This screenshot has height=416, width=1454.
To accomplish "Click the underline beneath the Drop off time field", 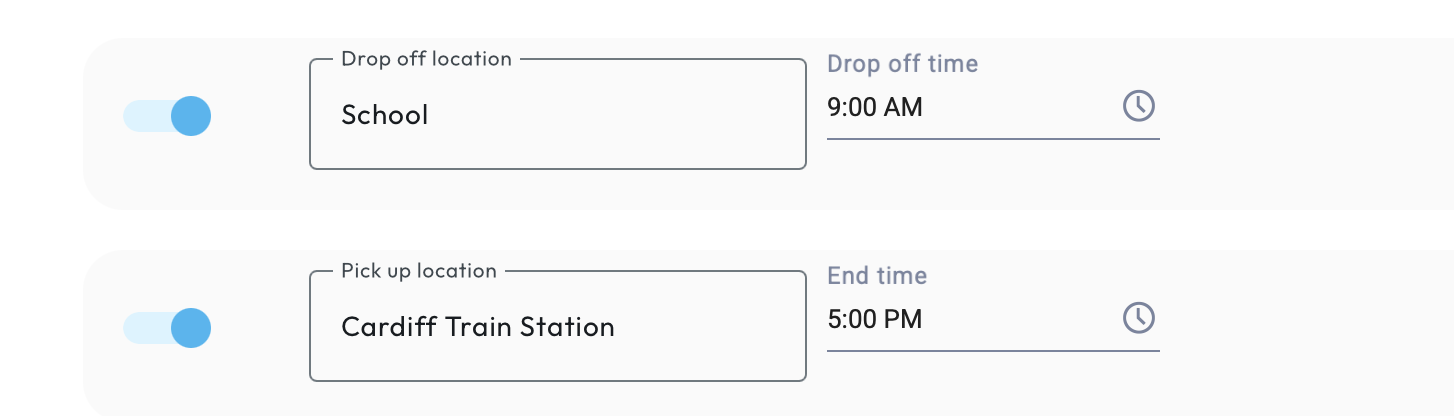I will [993, 138].
